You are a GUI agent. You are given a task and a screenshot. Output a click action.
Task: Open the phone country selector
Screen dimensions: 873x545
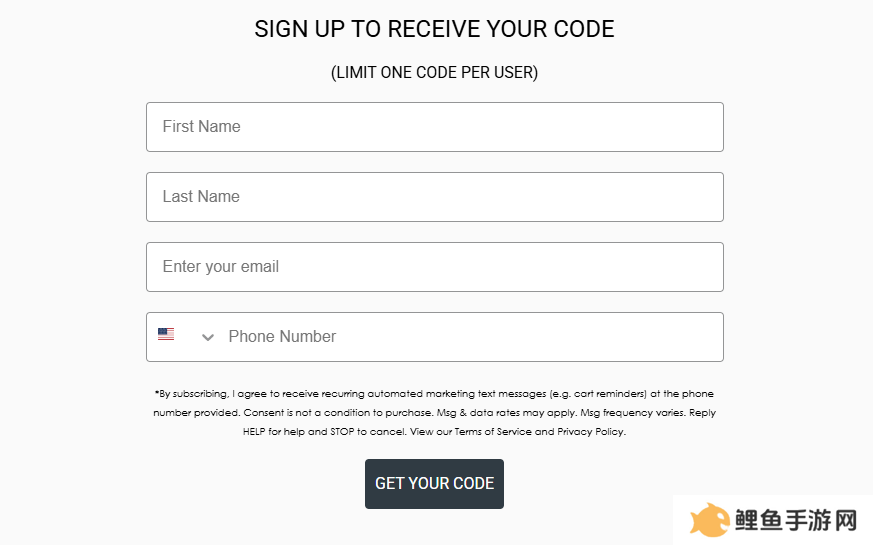tap(186, 337)
